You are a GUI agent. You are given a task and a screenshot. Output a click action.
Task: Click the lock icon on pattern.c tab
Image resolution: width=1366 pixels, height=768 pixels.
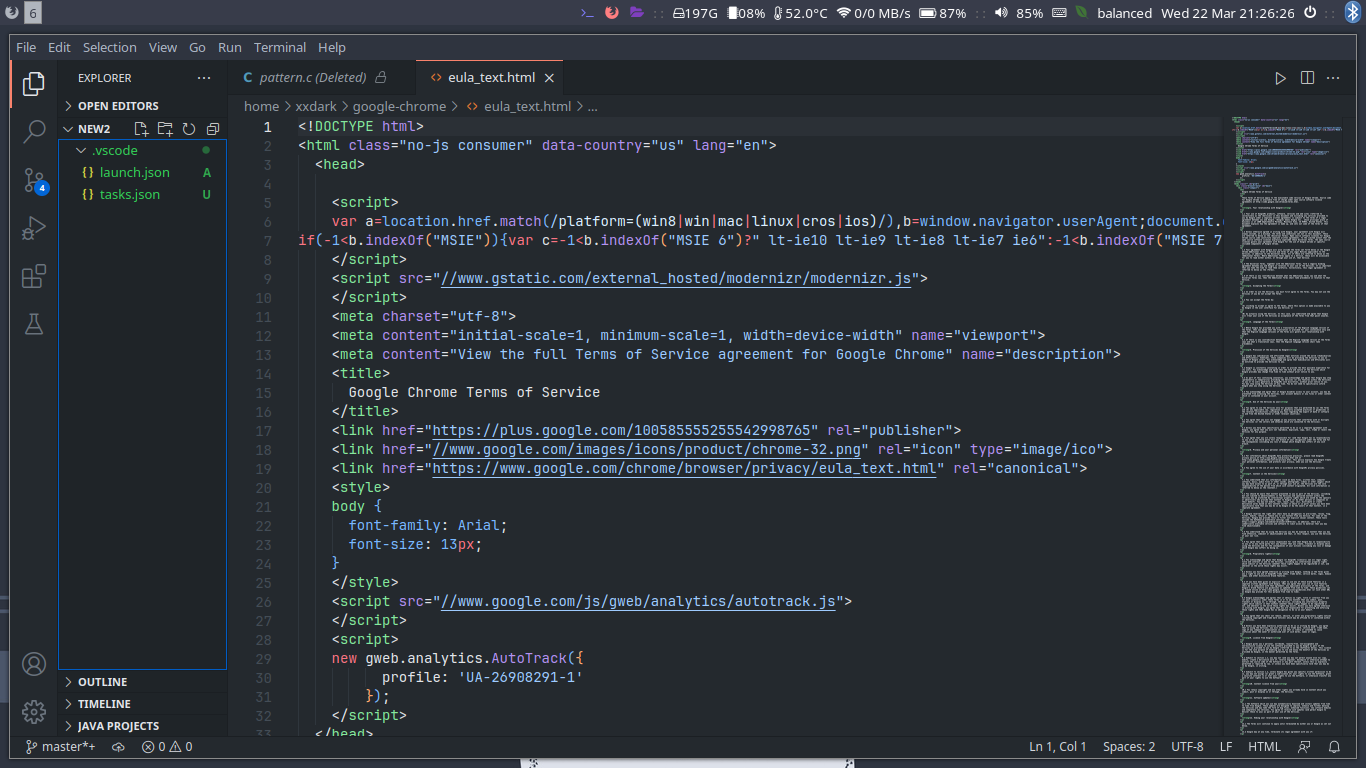pyautogui.click(x=380, y=77)
